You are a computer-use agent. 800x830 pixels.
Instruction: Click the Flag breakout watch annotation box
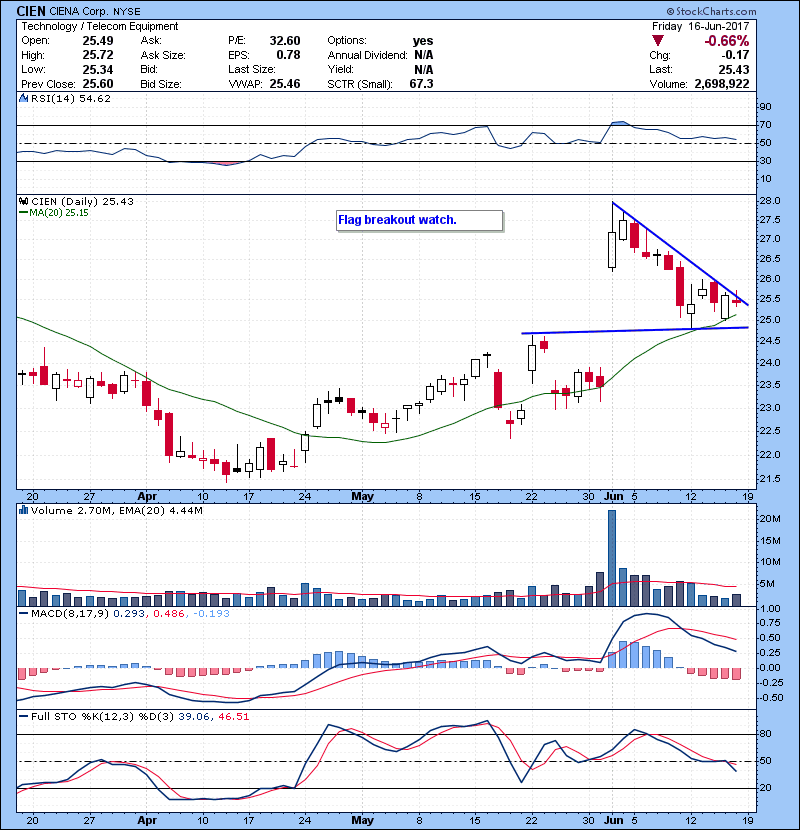point(419,220)
